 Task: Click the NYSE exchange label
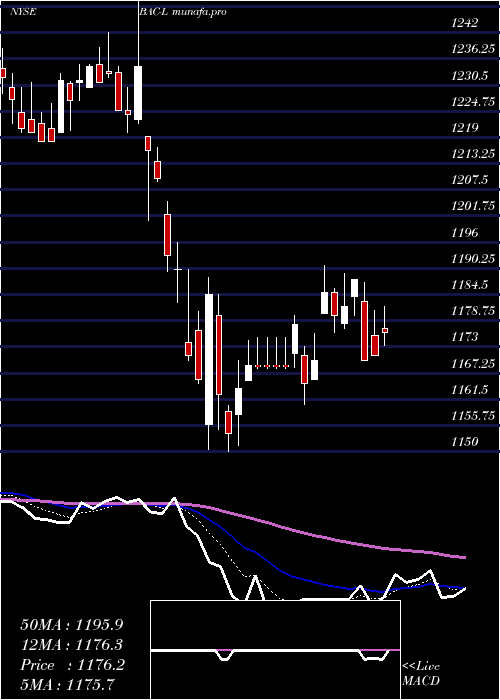pos(26,12)
